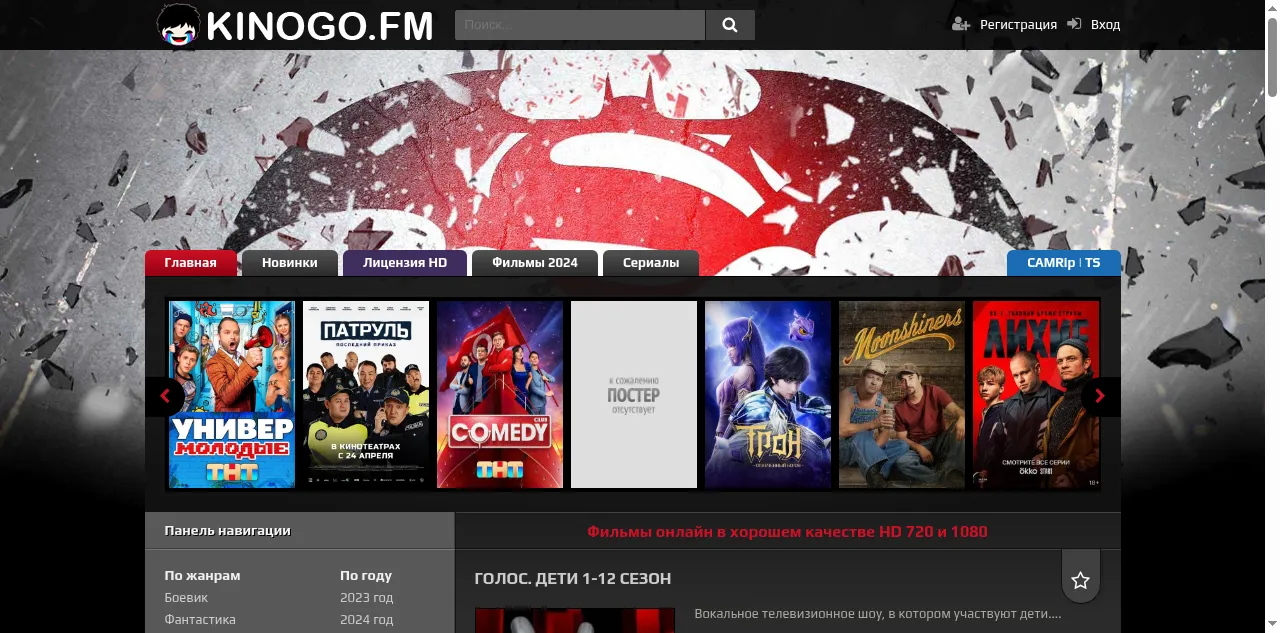Open the CAMRip | TS tab
The image size is (1280, 633).
click(x=1064, y=263)
